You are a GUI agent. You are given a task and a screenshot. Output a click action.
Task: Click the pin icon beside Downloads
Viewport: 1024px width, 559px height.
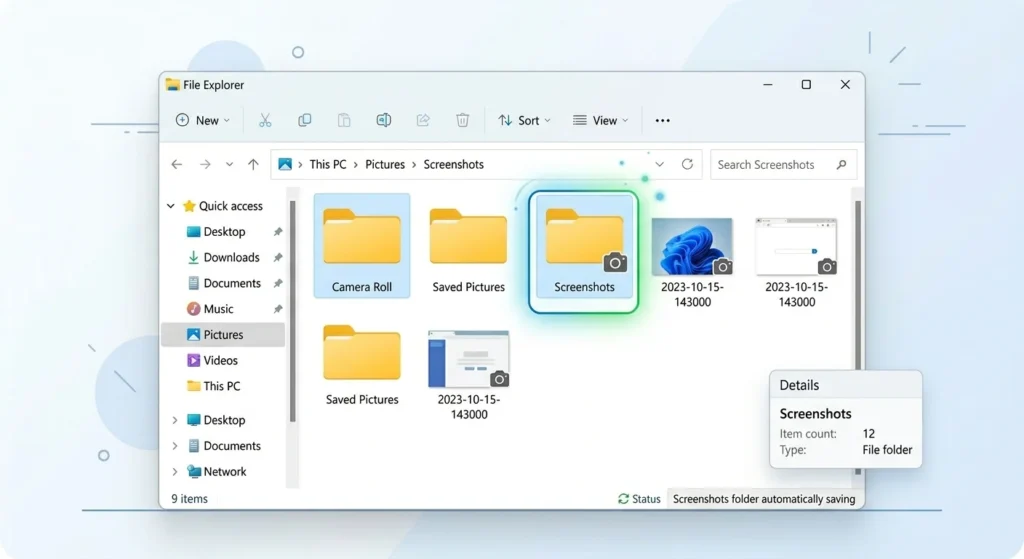(278, 257)
